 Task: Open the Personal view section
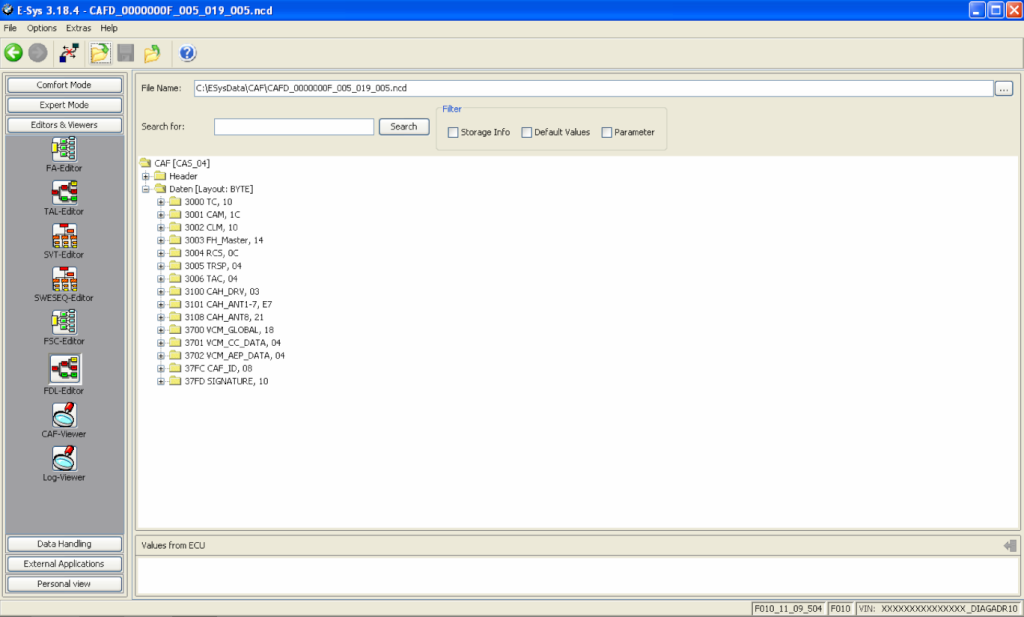[x=64, y=584]
